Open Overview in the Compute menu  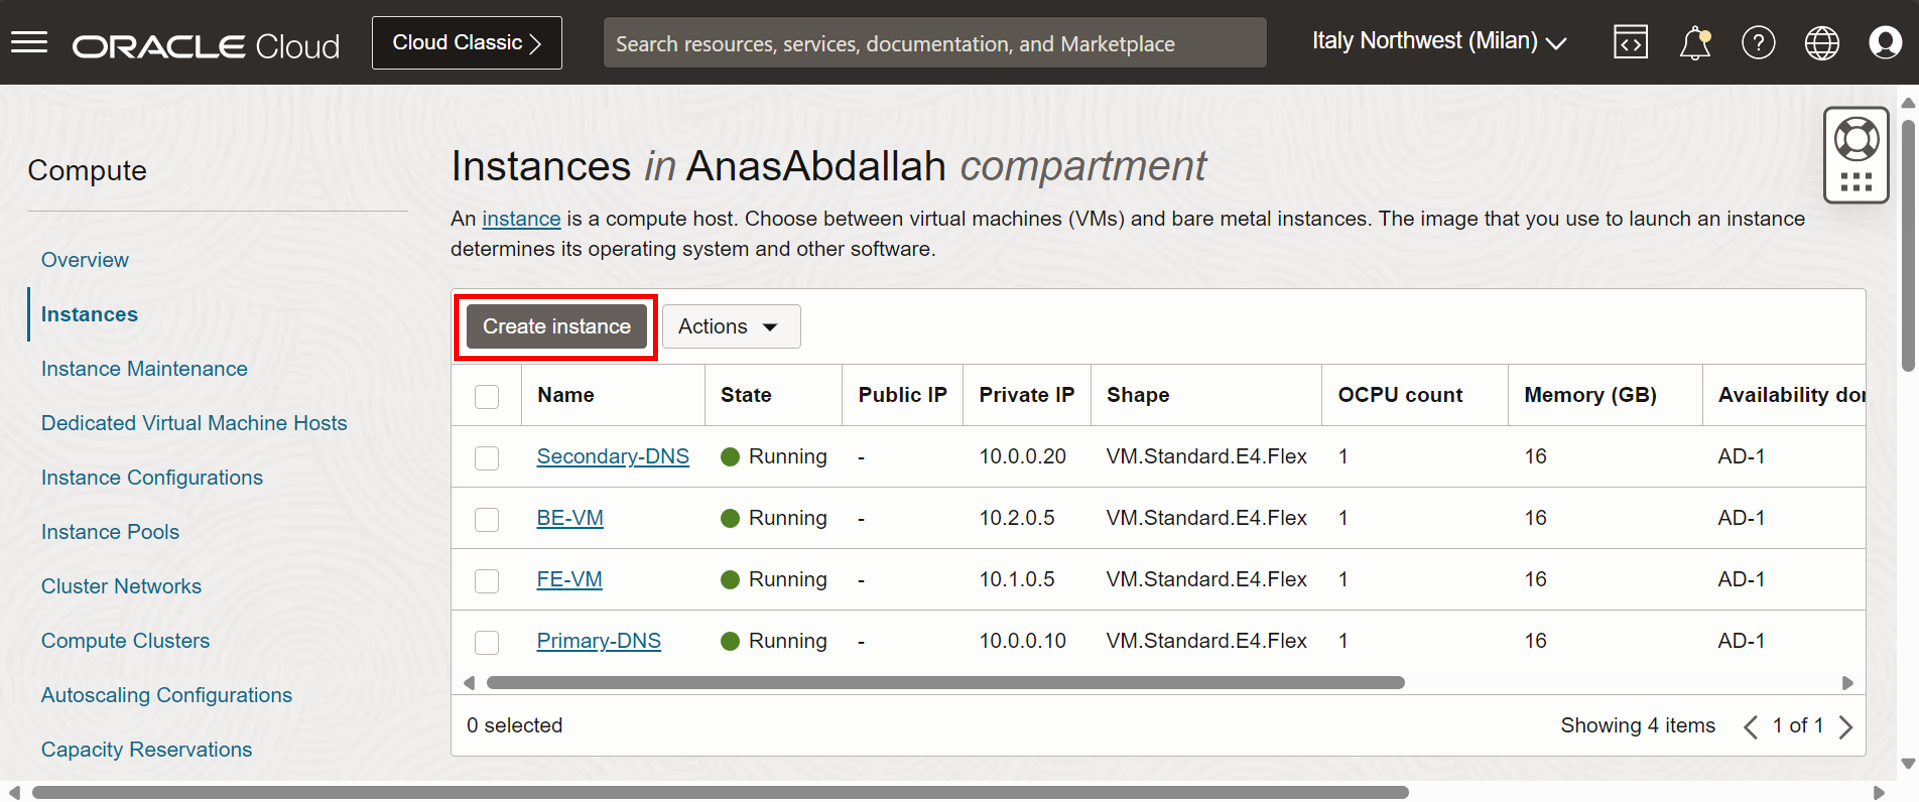(x=85, y=259)
